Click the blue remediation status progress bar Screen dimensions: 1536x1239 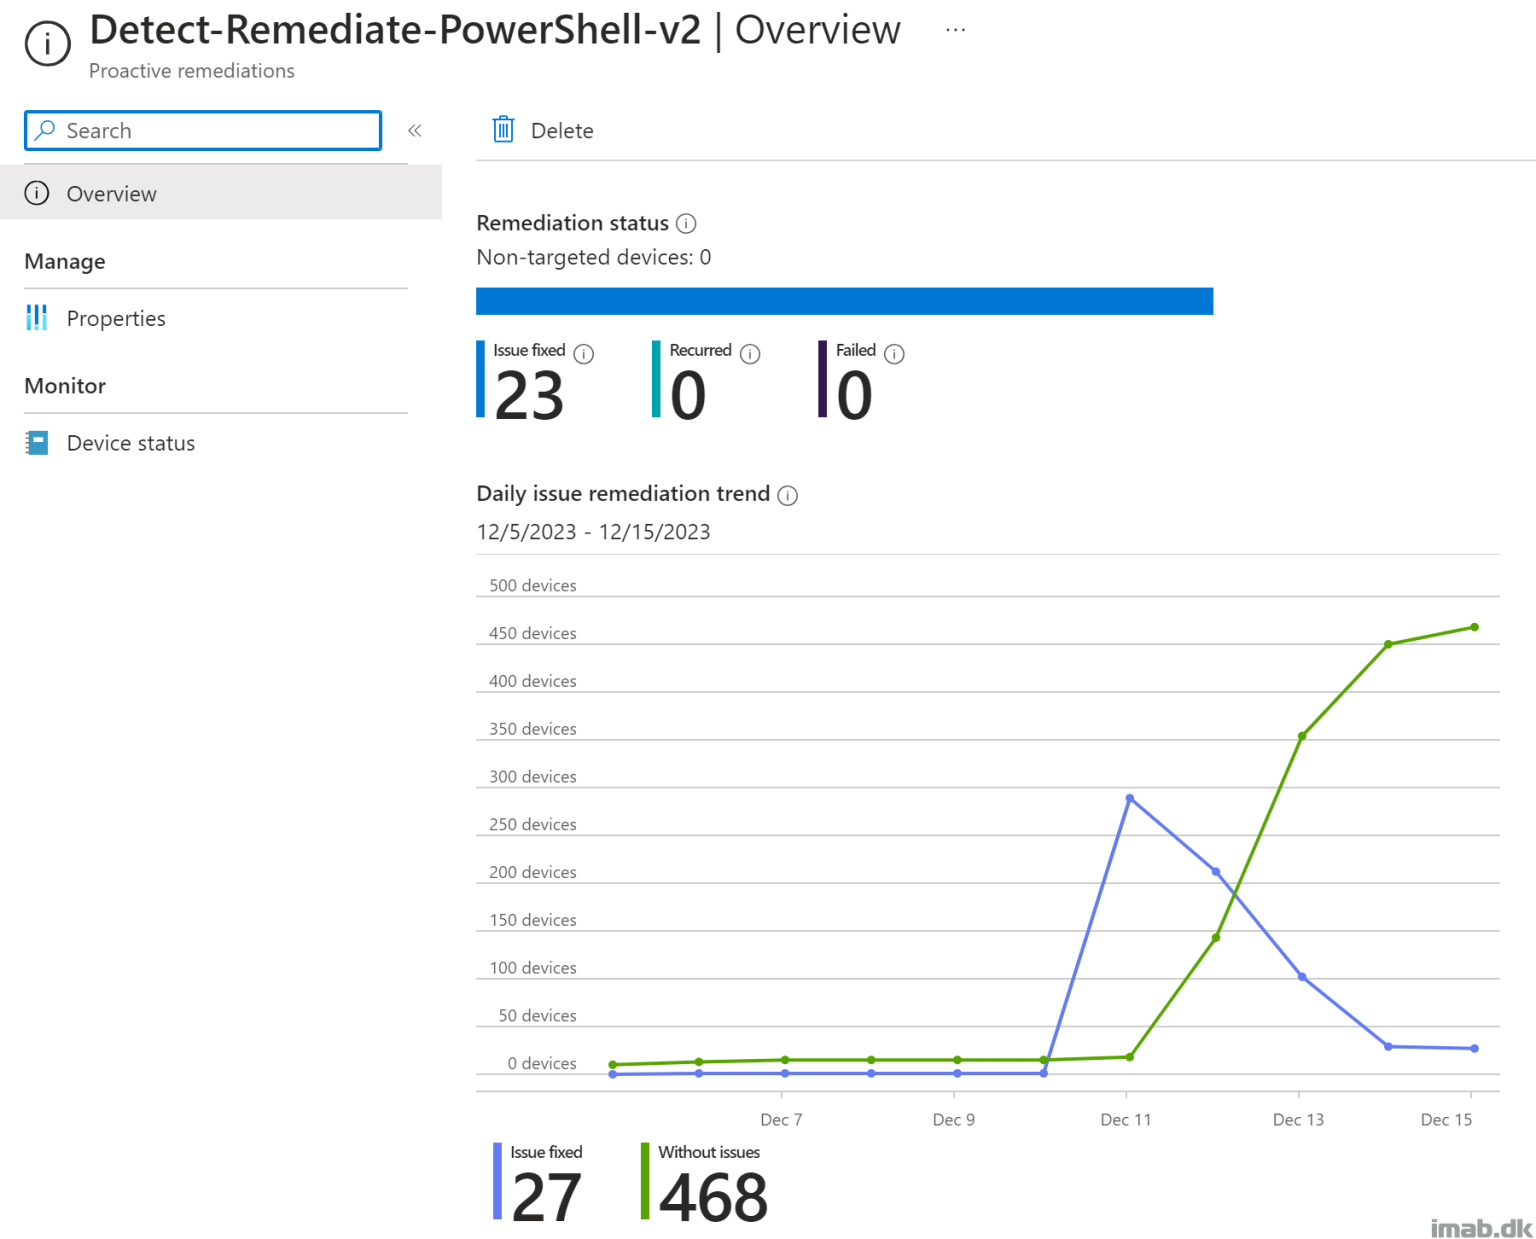[x=845, y=301]
